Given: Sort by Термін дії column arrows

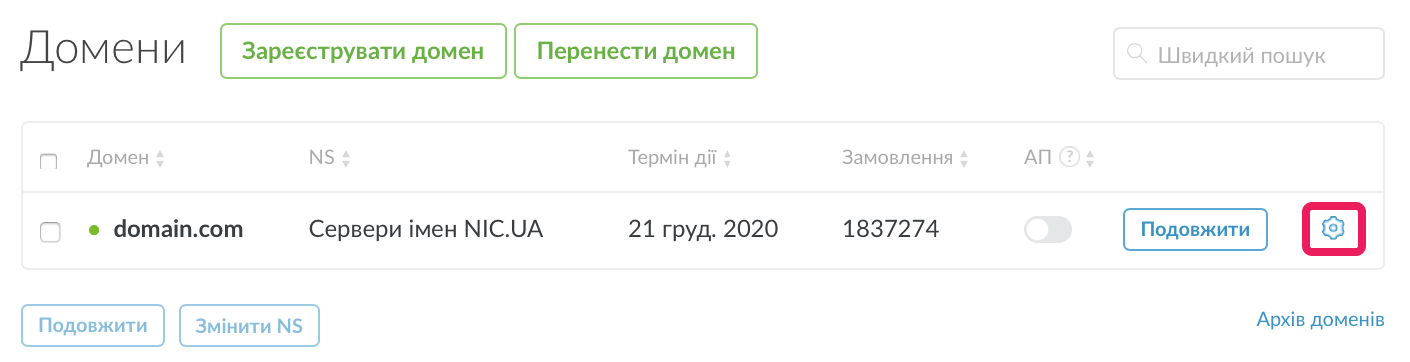Looking at the screenshot, I should (x=727, y=158).
